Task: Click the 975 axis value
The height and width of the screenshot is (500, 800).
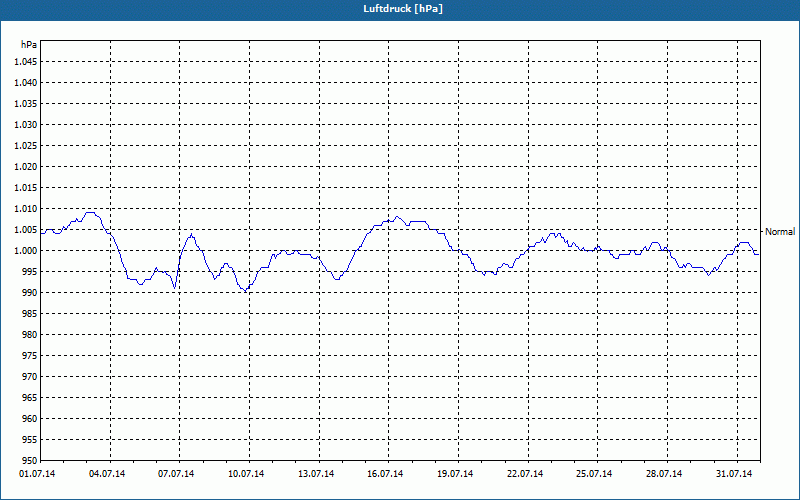Action: coord(30,356)
